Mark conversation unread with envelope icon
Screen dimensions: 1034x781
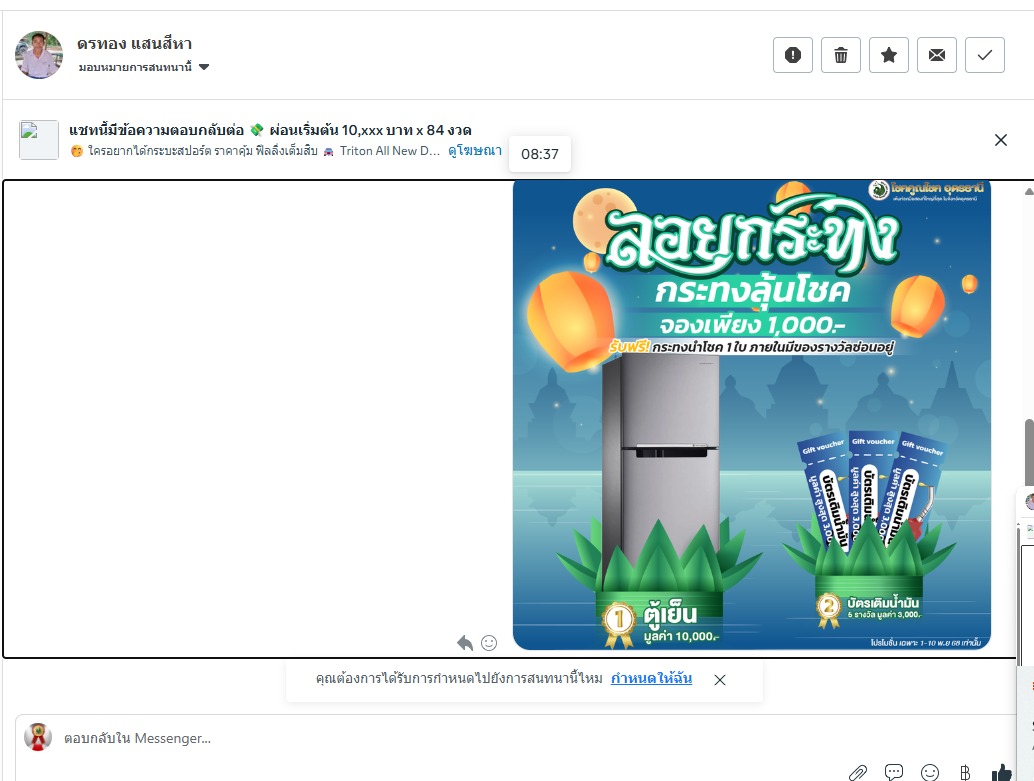(x=936, y=55)
